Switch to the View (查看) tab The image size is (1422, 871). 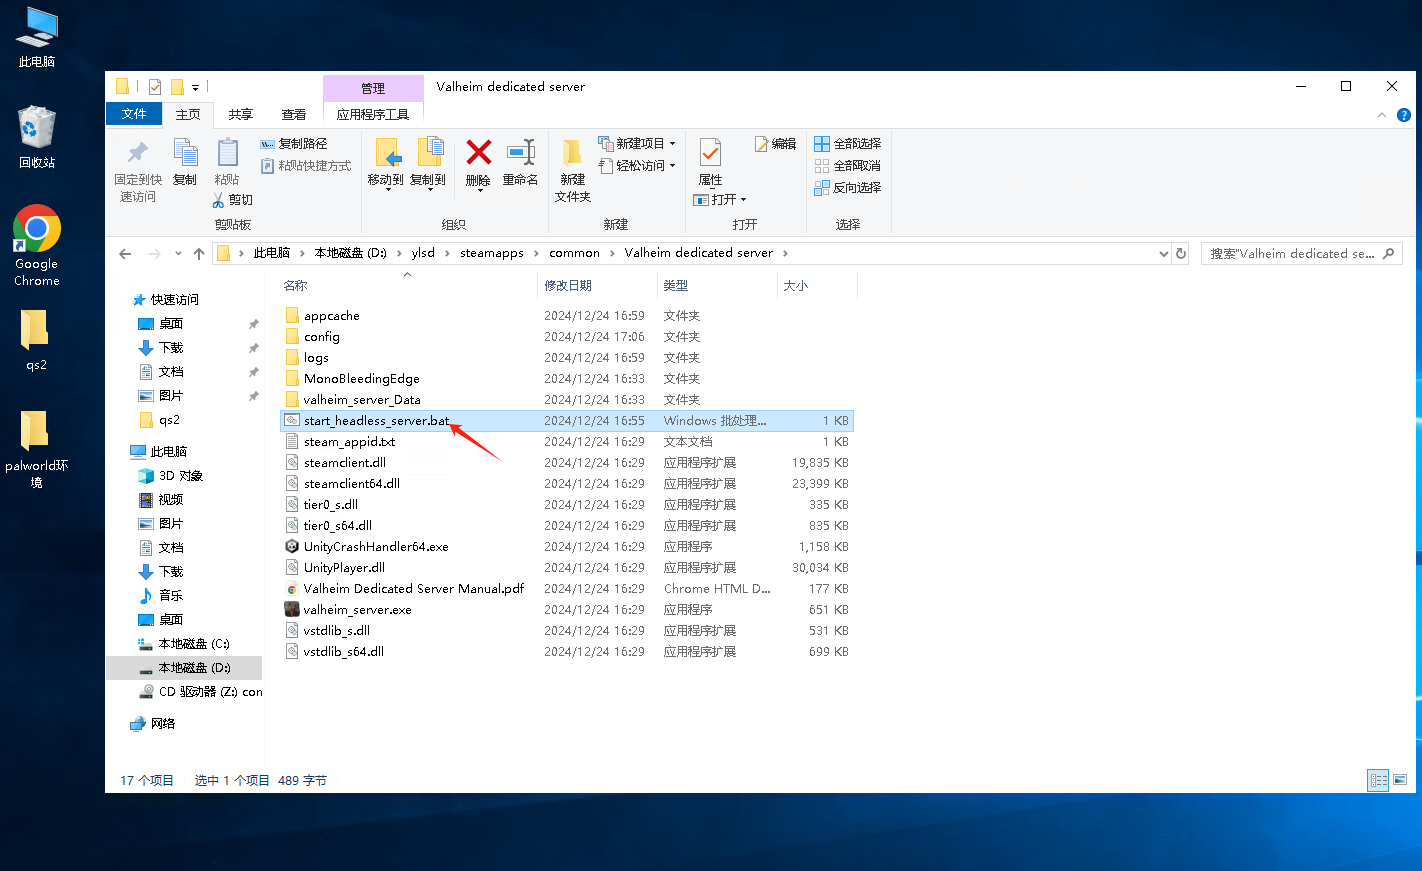pyautogui.click(x=294, y=114)
